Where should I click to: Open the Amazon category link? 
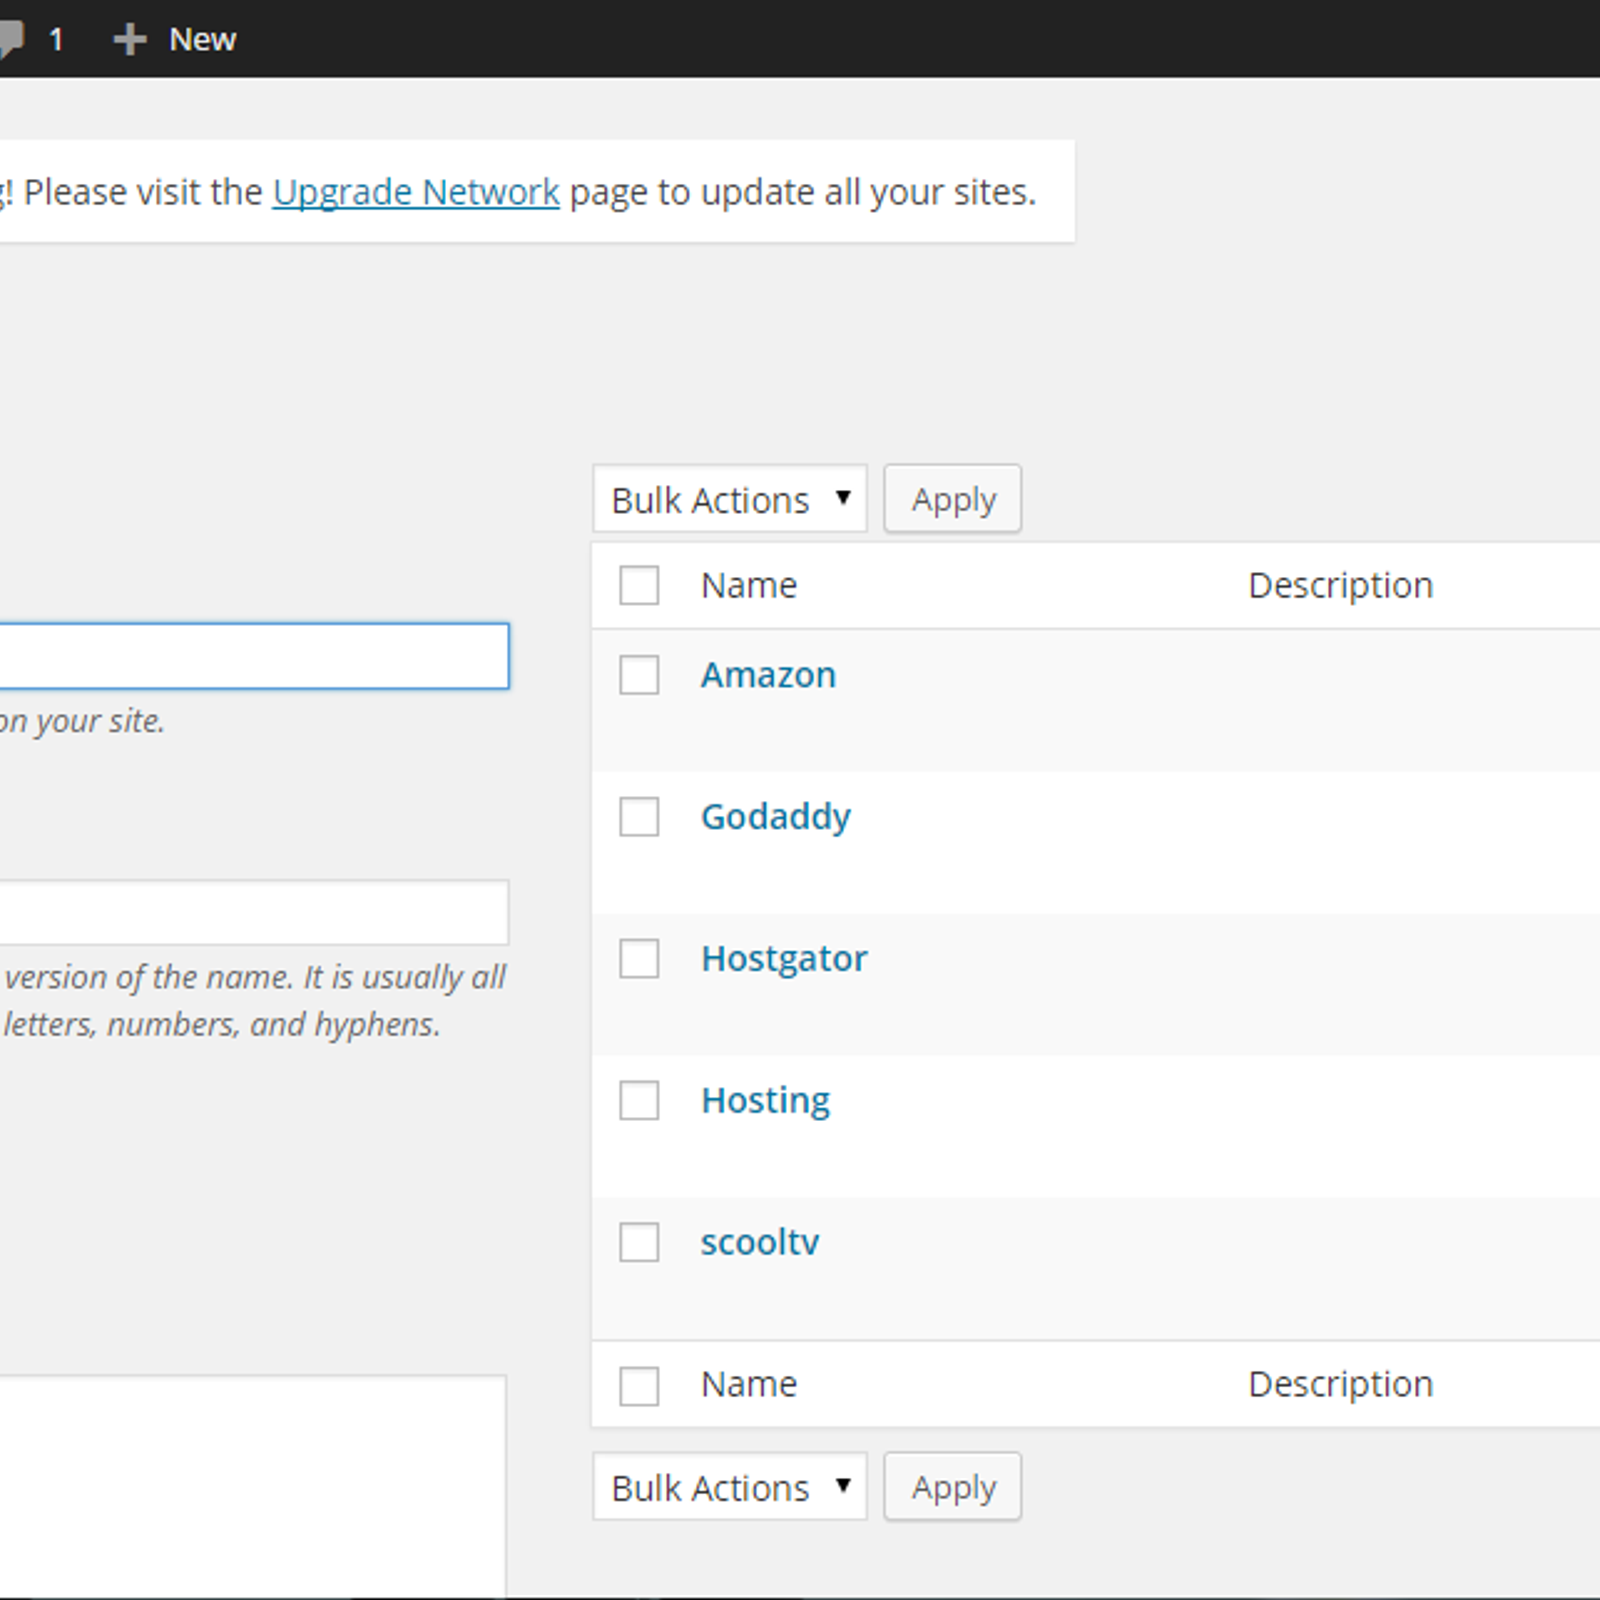point(768,675)
